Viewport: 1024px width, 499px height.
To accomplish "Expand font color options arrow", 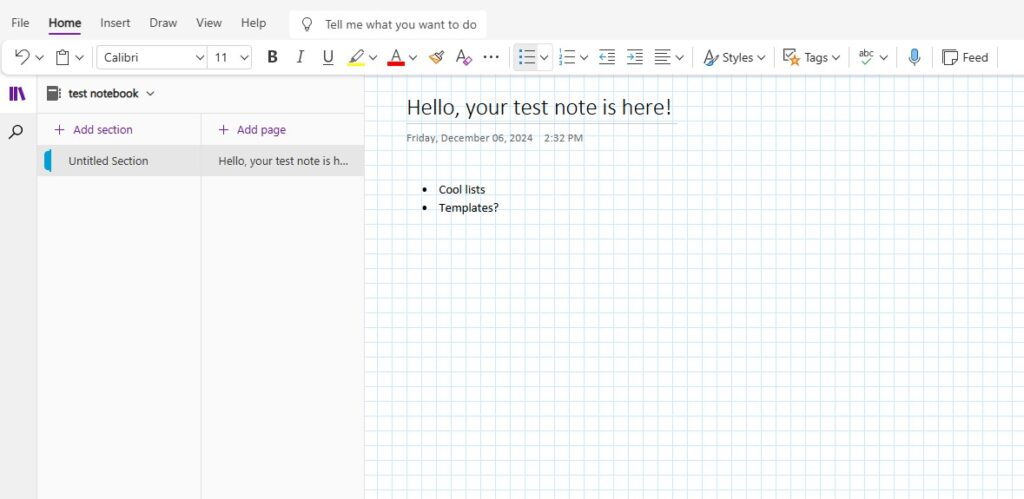I will [413, 57].
